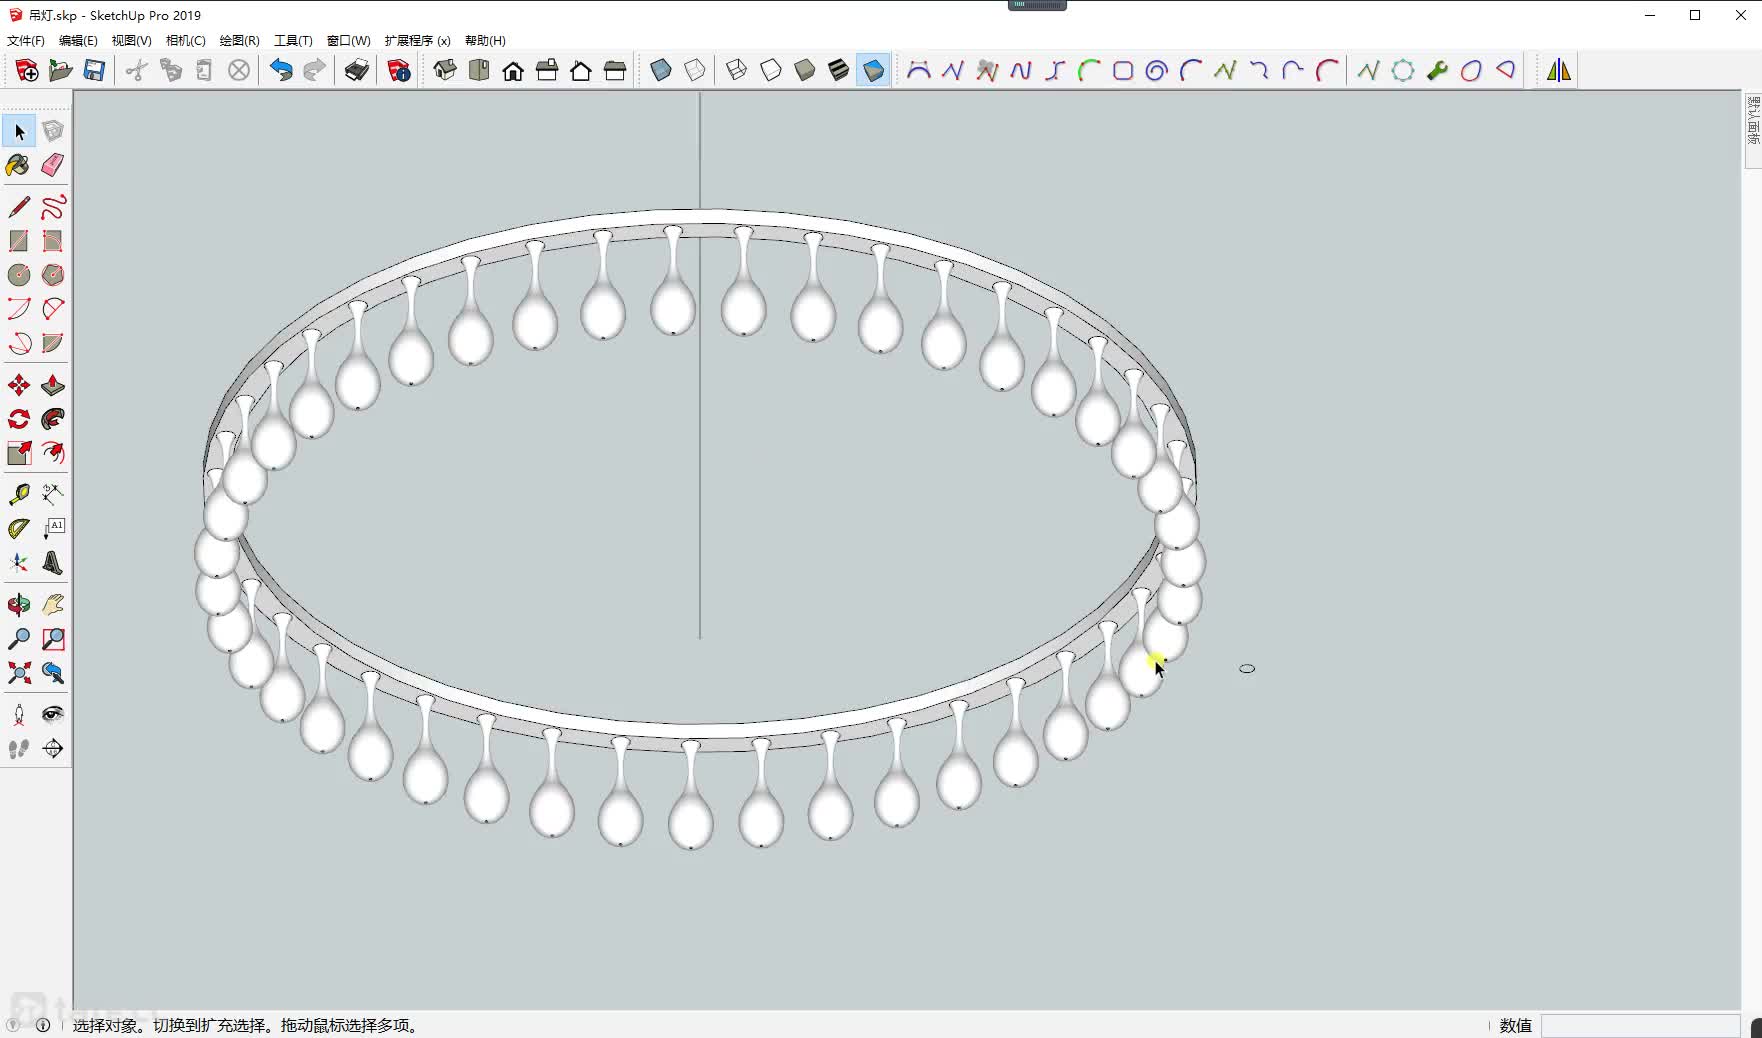1762x1038 pixels.
Task: Pick the Dimension tool
Action: click(x=53, y=495)
